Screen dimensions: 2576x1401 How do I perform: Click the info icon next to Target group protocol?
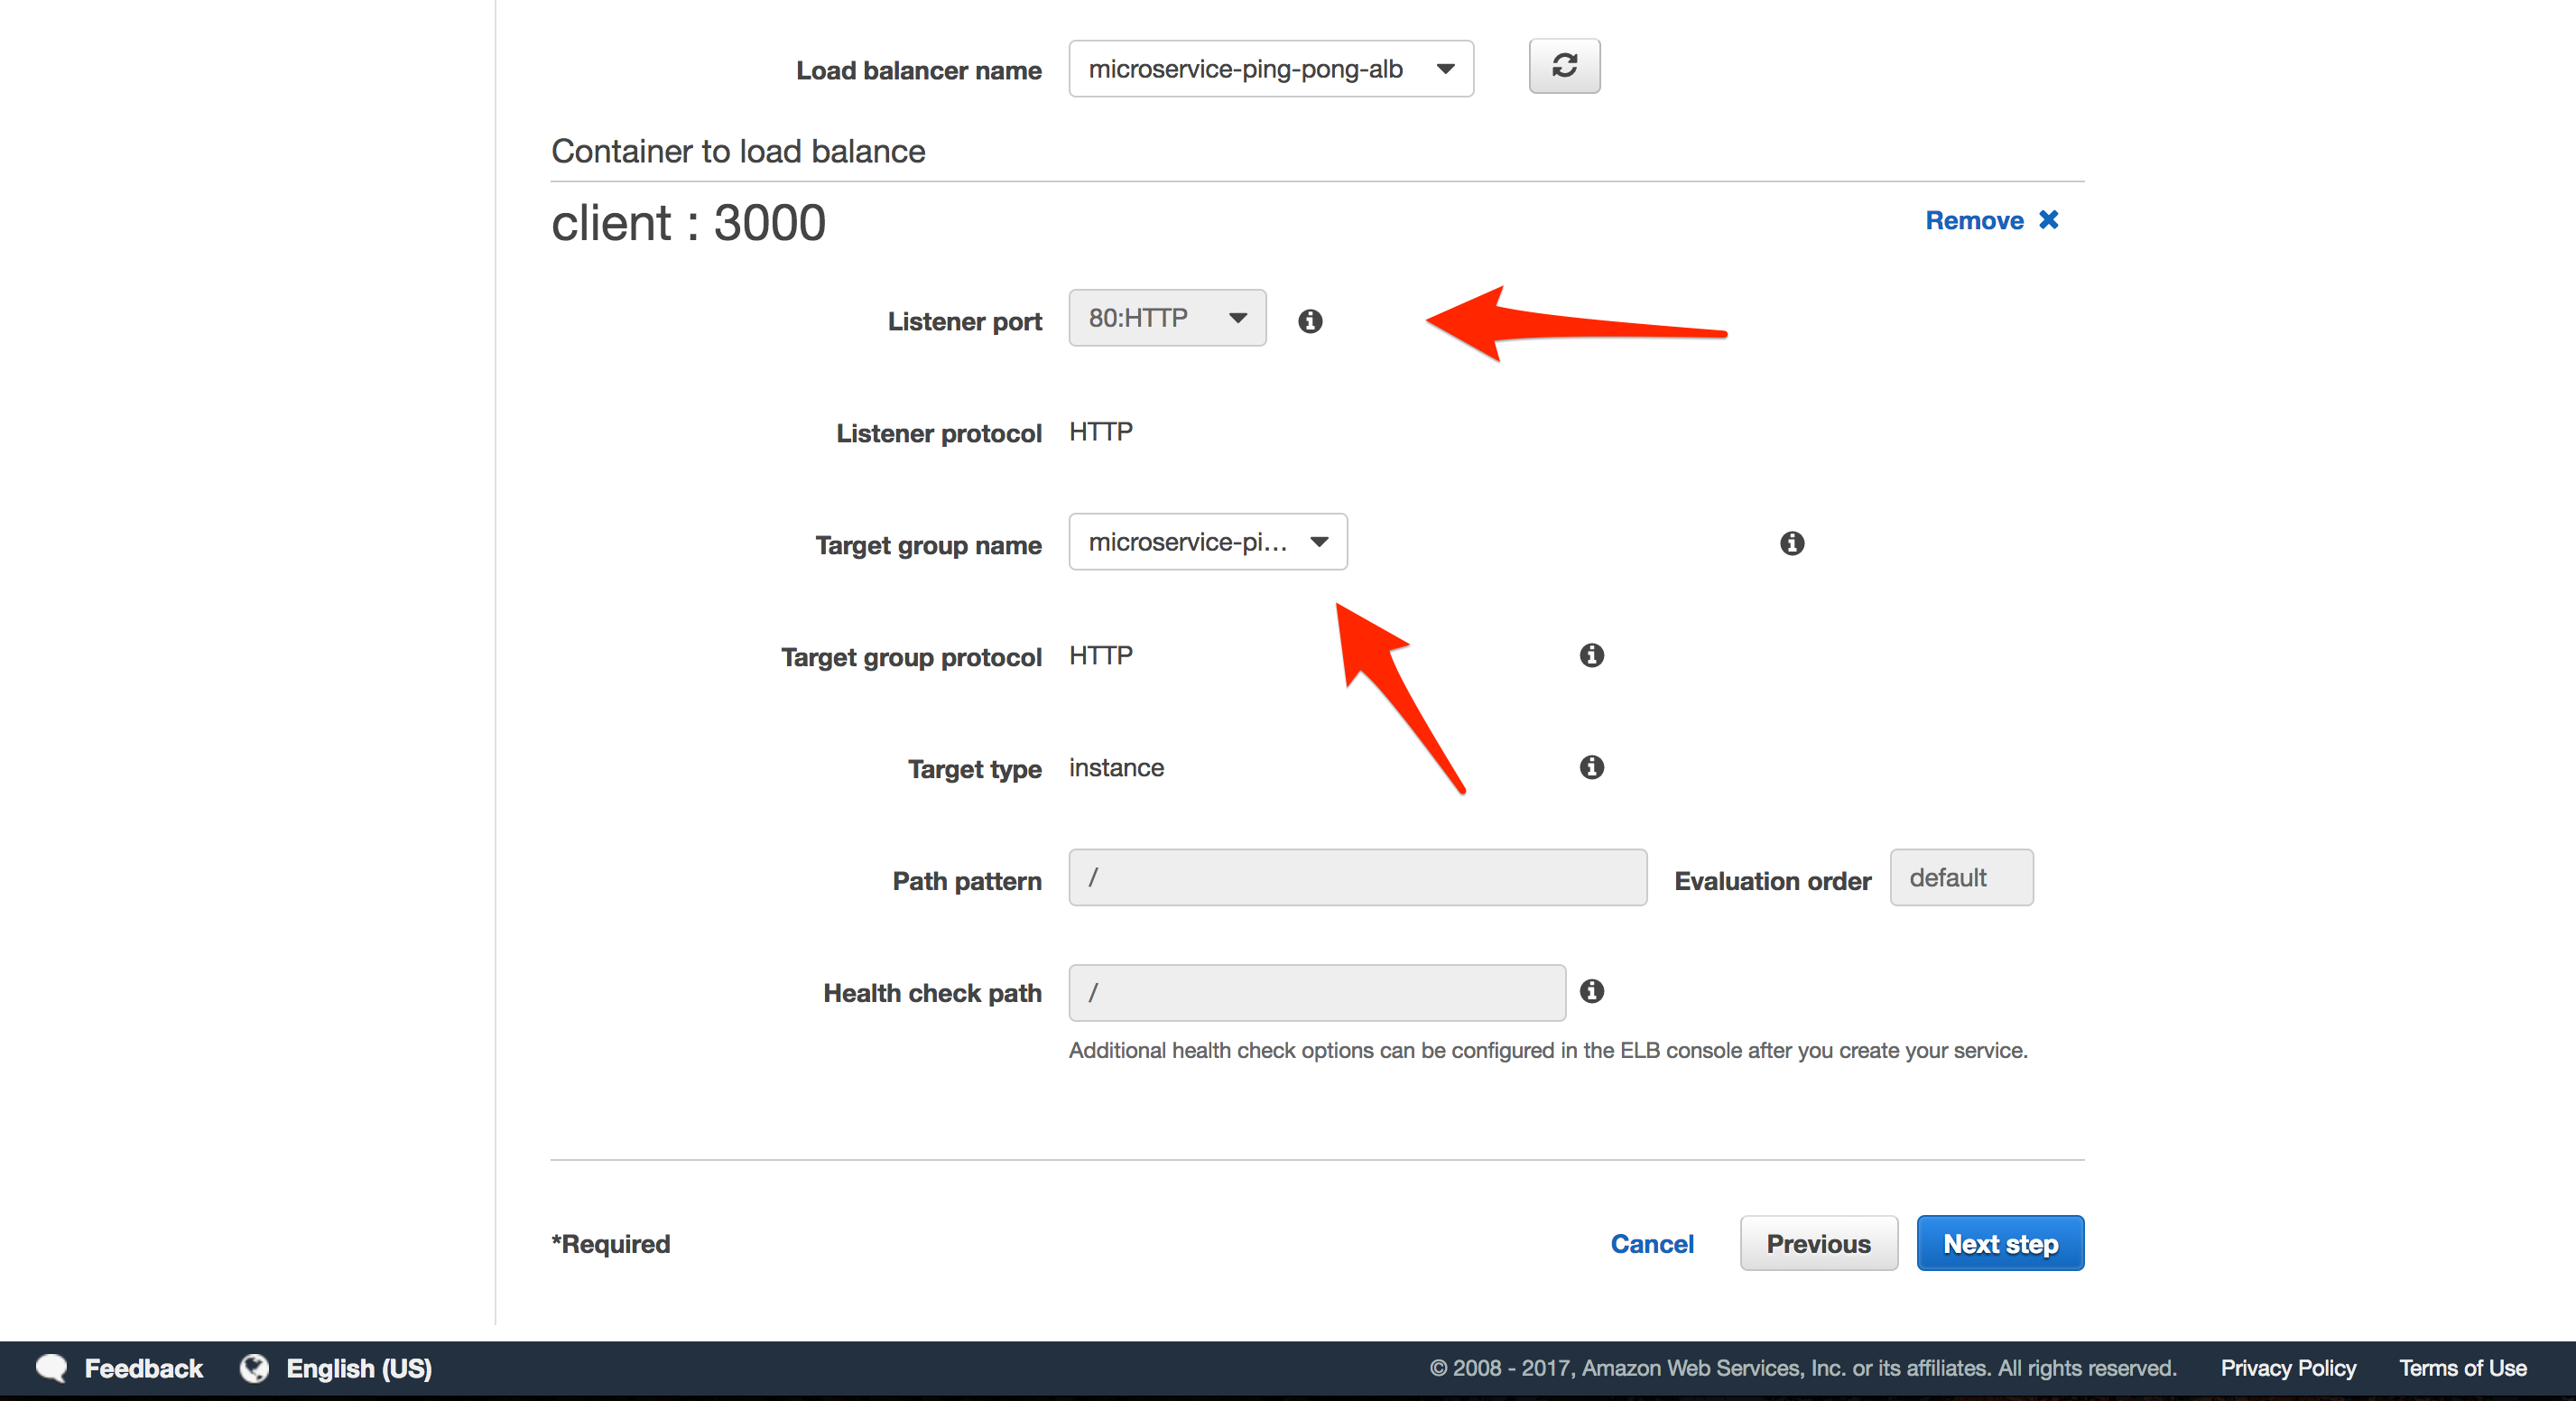pyautogui.click(x=1591, y=656)
